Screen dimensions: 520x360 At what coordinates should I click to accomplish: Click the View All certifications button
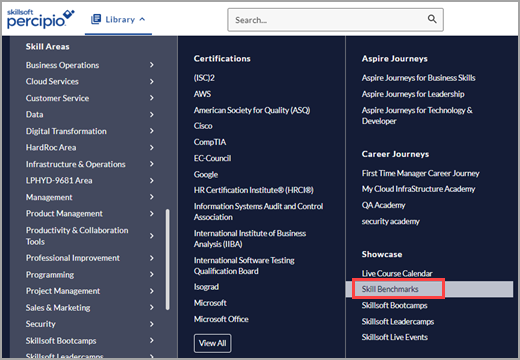coord(213,343)
